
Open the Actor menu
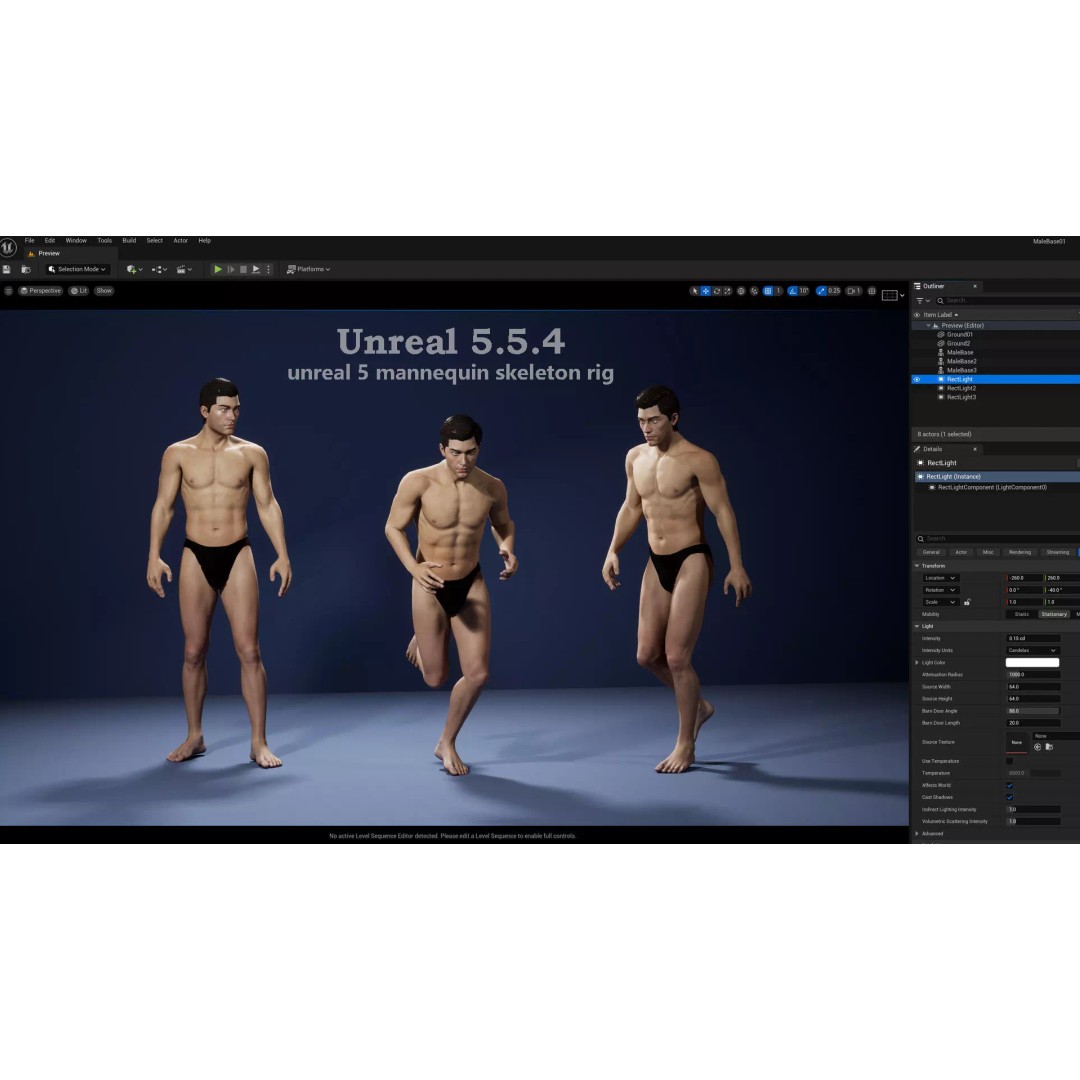click(x=180, y=241)
